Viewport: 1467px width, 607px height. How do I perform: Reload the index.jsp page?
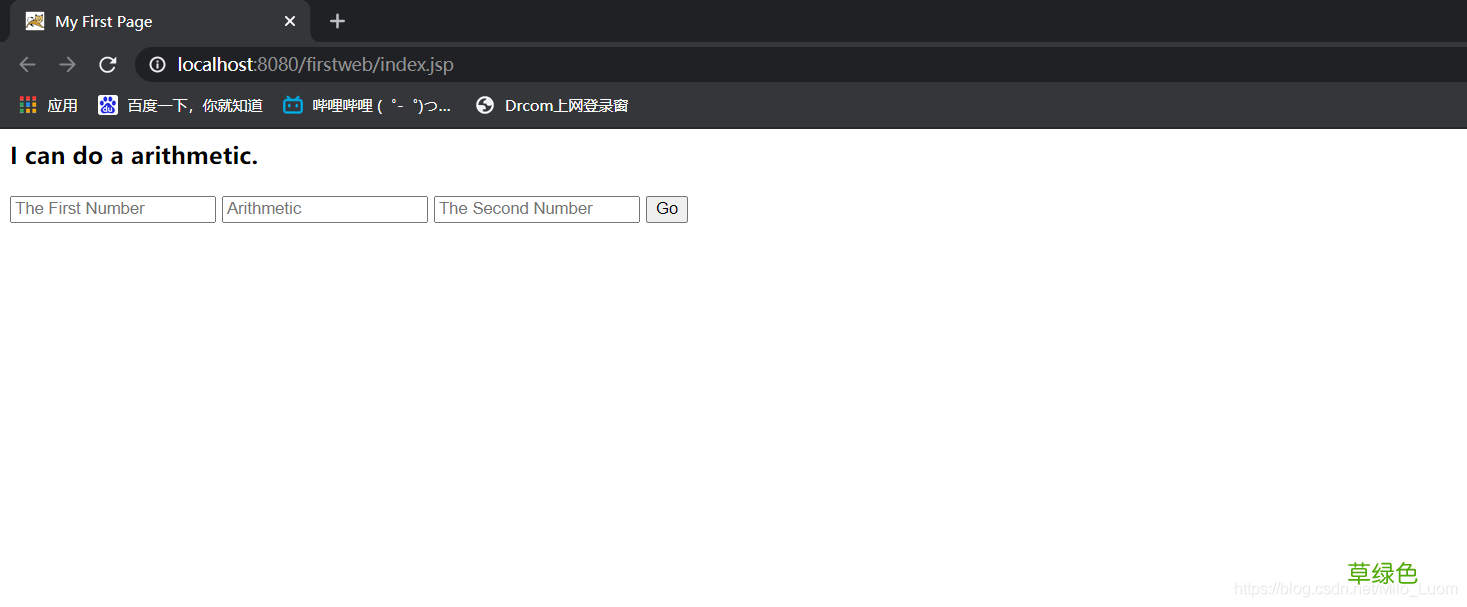click(x=108, y=65)
